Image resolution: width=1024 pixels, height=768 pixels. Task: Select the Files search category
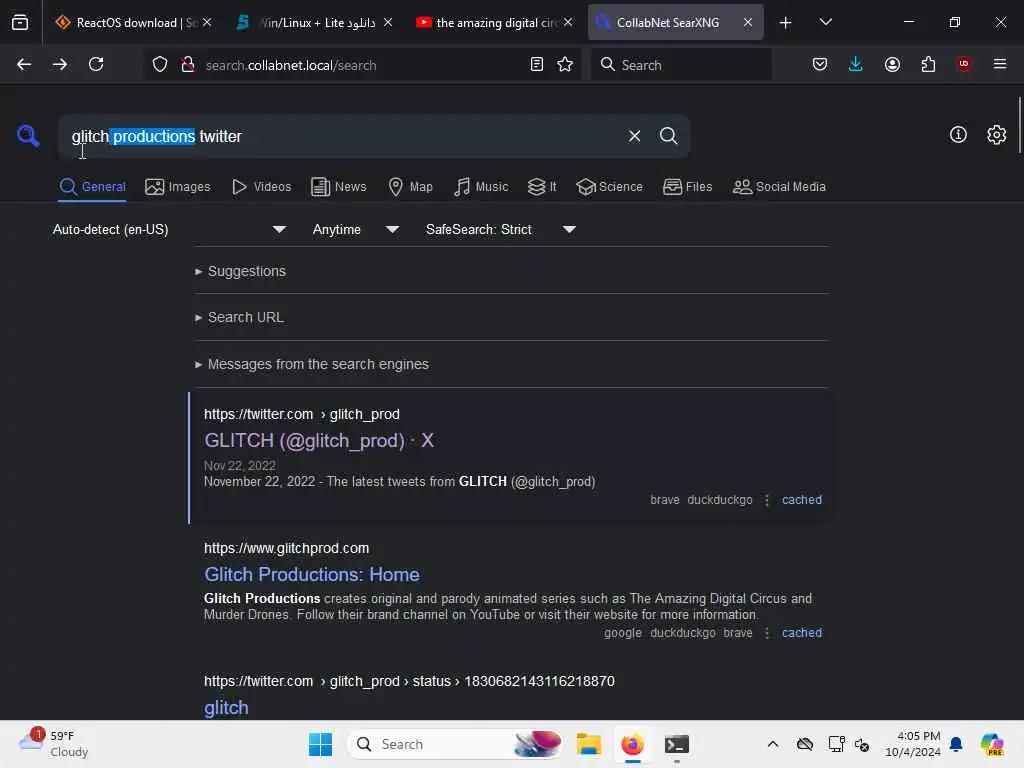(687, 187)
